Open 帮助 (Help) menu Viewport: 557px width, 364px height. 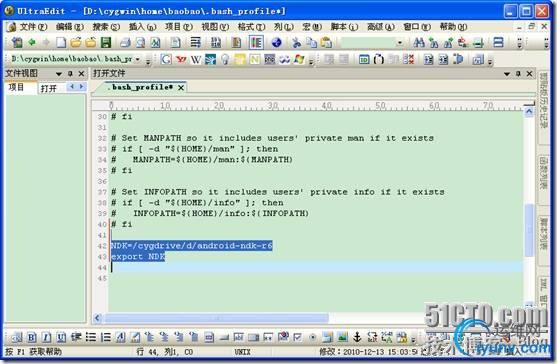pyautogui.click(x=453, y=27)
